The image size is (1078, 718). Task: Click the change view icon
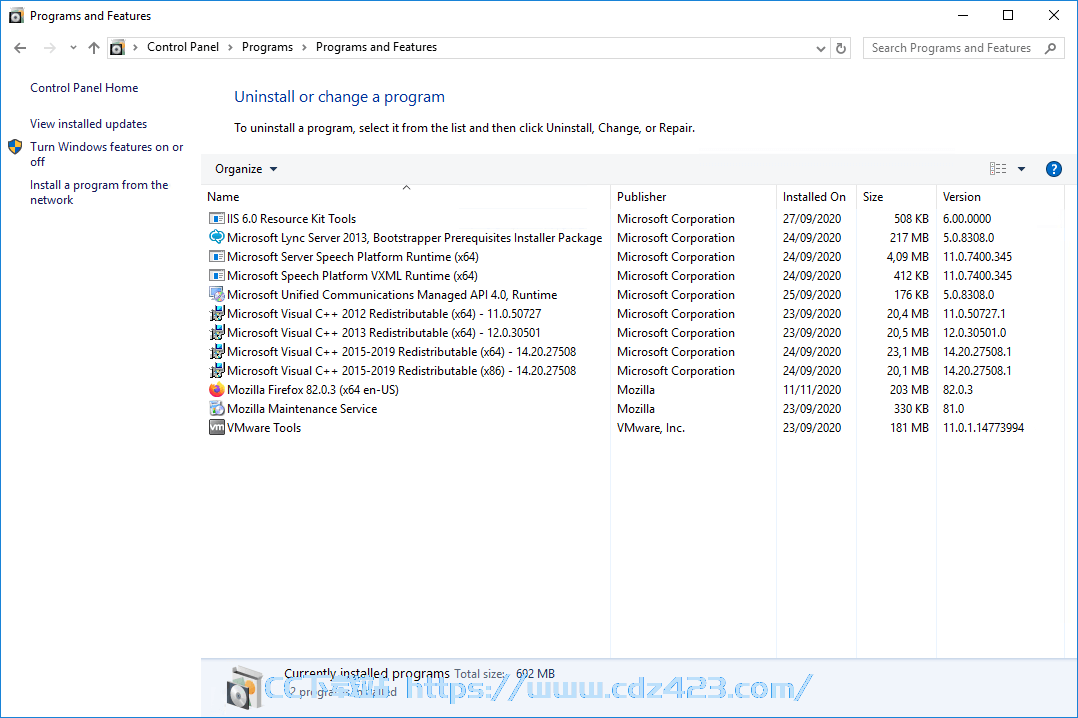(x=998, y=168)
